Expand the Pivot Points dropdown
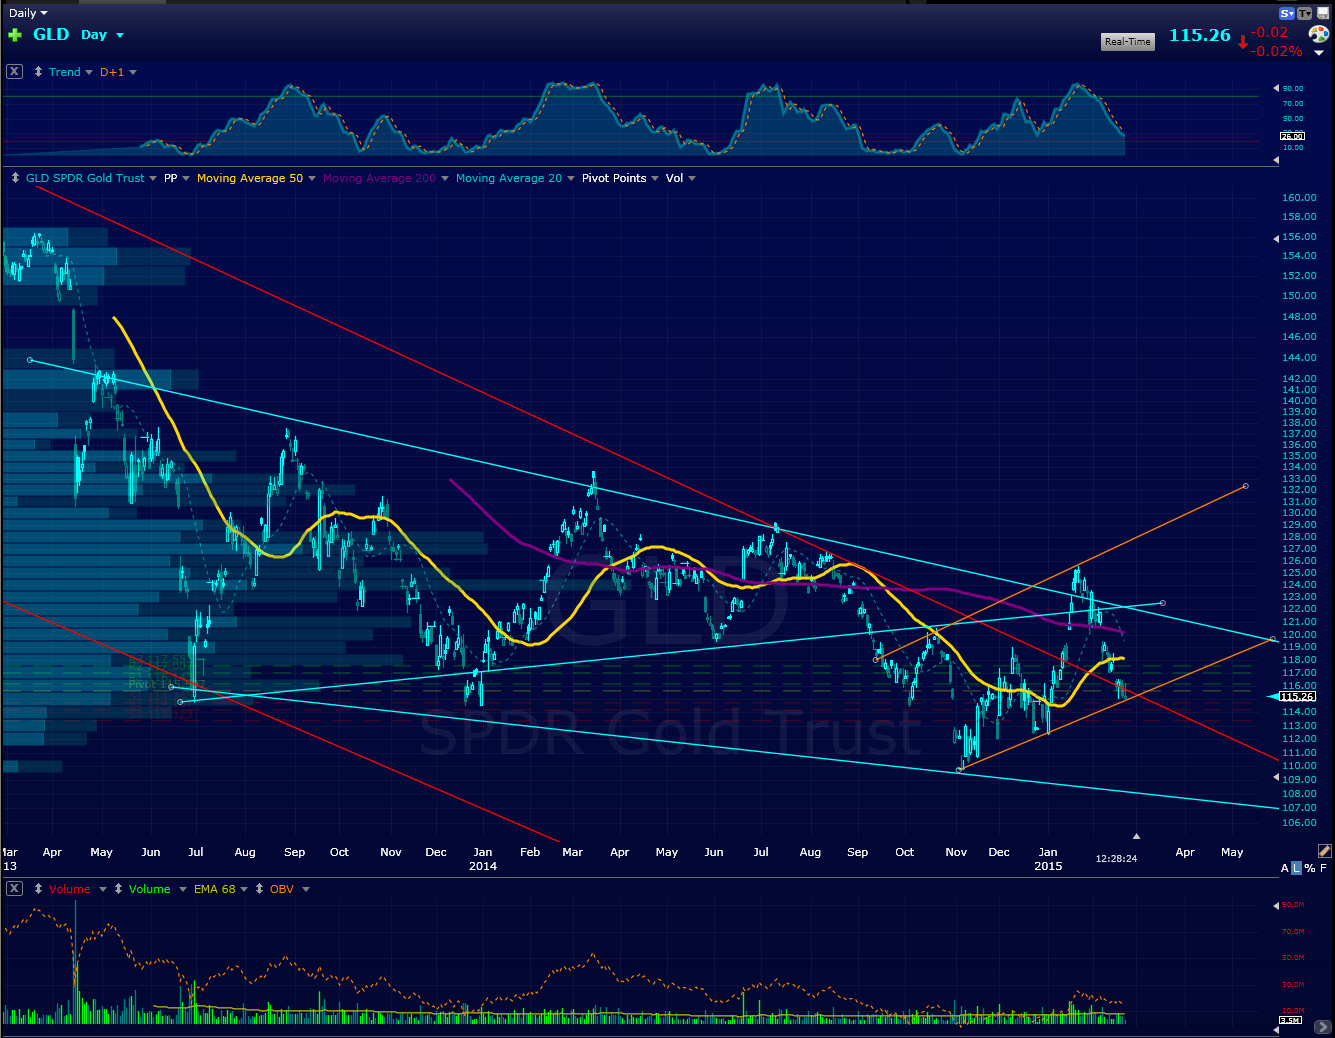Screen dimensions: 1335x1038 [655, 178]
